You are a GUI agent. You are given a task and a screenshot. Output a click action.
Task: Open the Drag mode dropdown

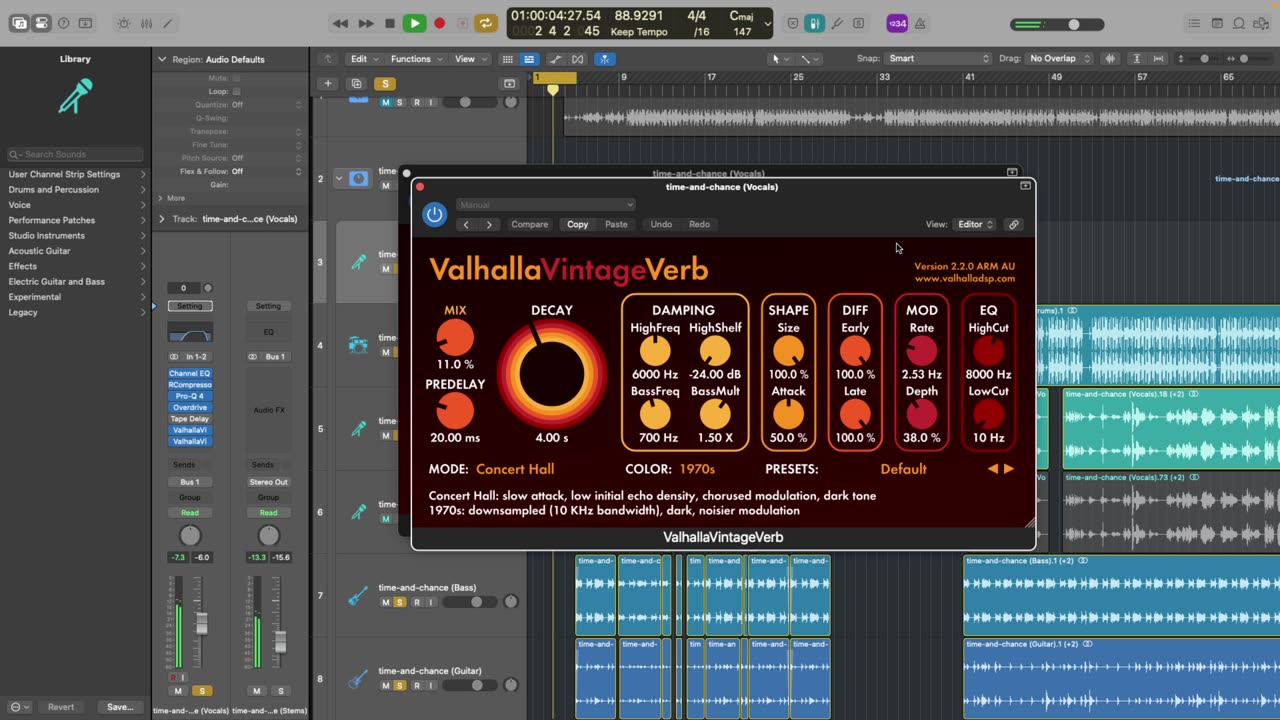pyautogui.click(x=1060, y=59)
